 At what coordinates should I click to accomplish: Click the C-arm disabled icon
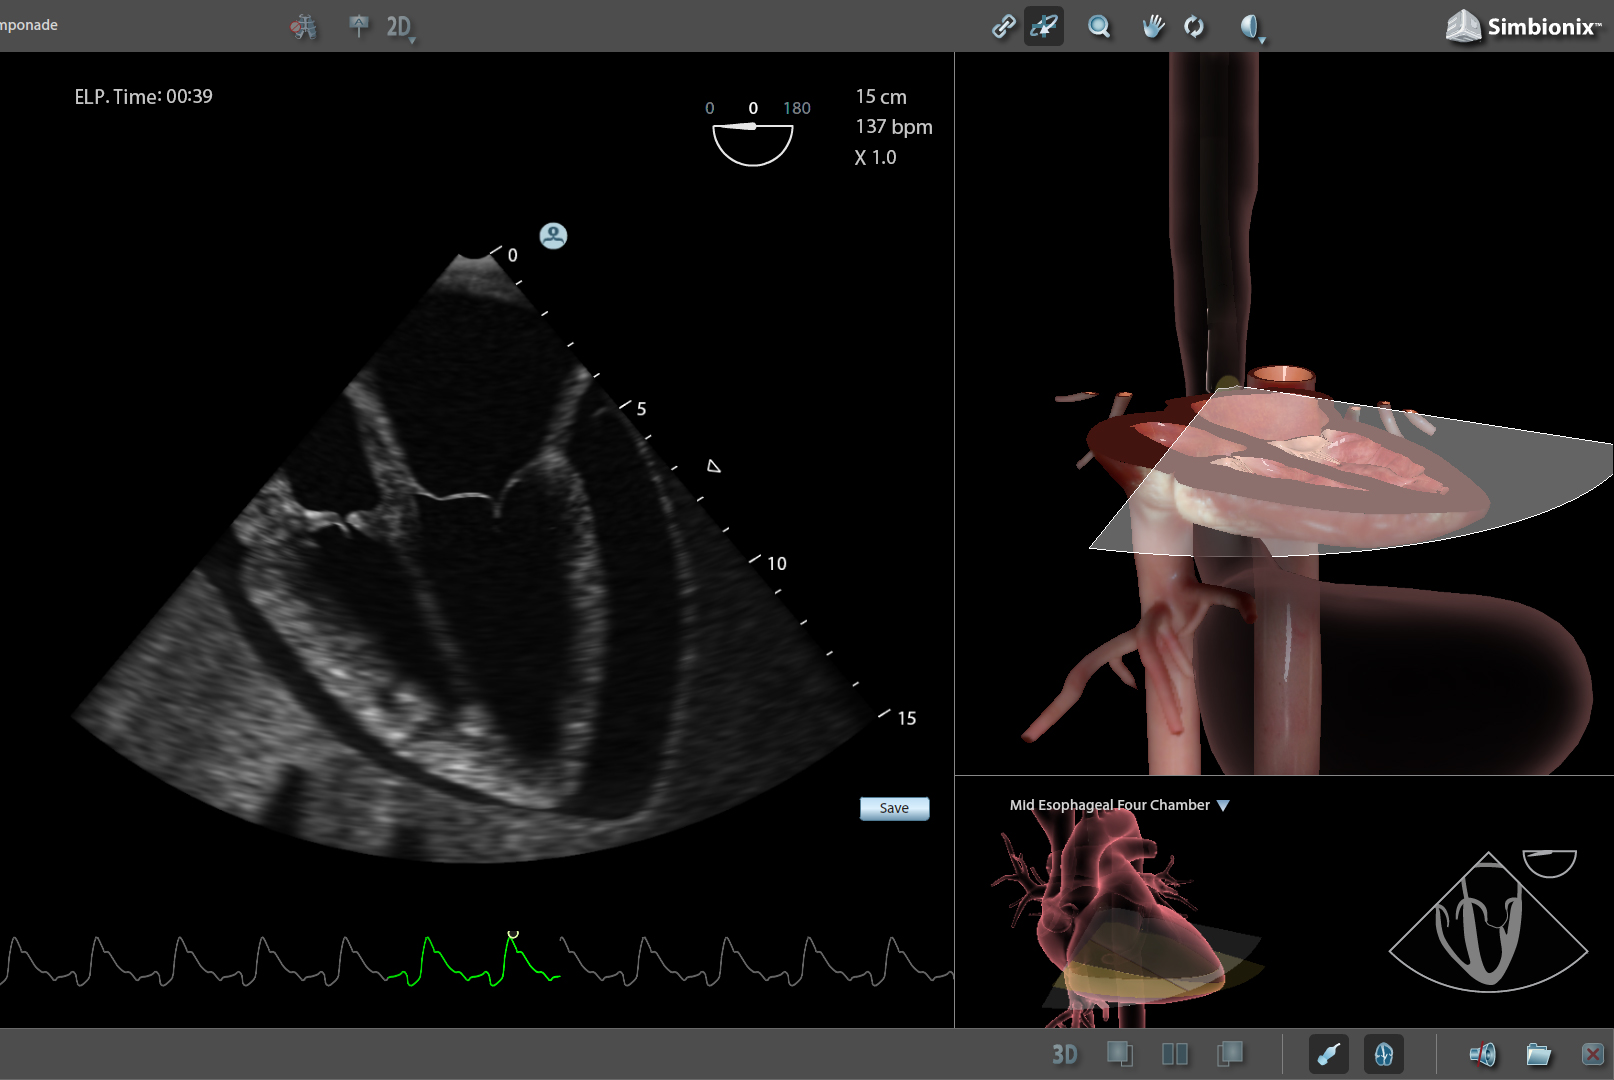(x=305, y=27)
